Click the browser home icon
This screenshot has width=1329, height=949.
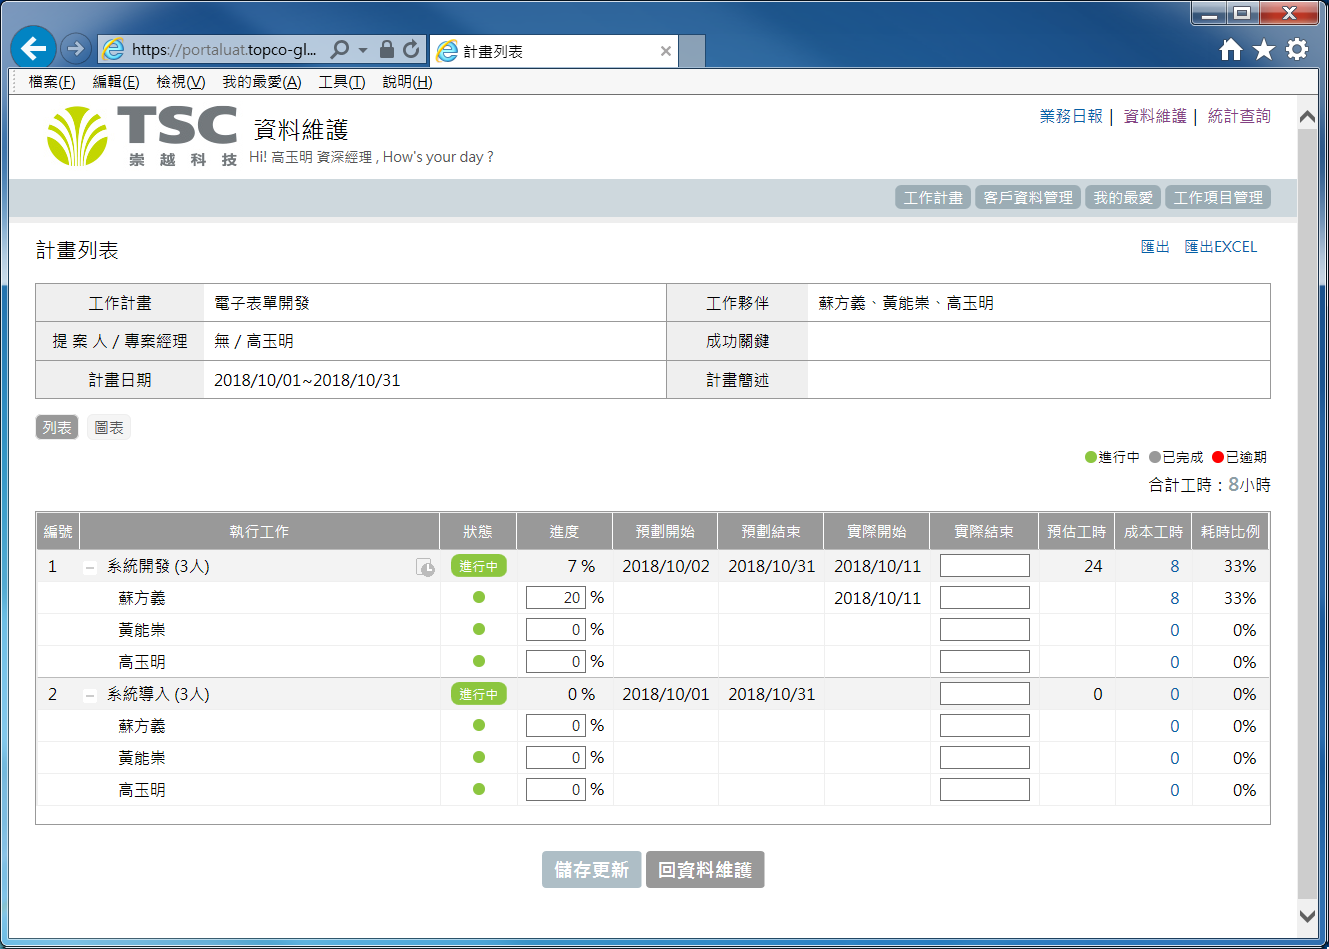1231,49
